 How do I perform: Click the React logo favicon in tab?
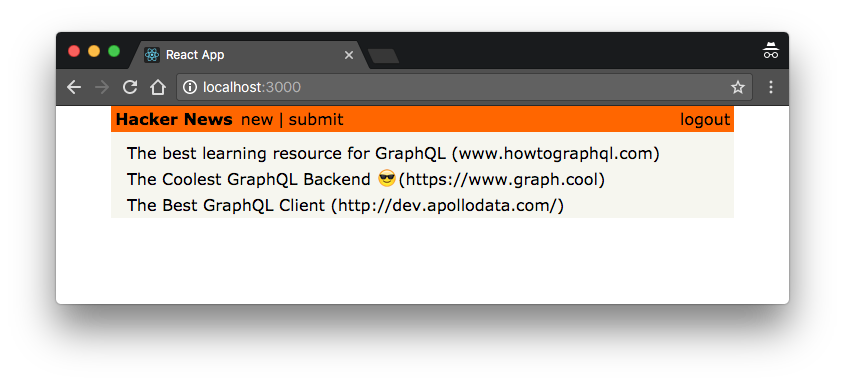(152, 55)
